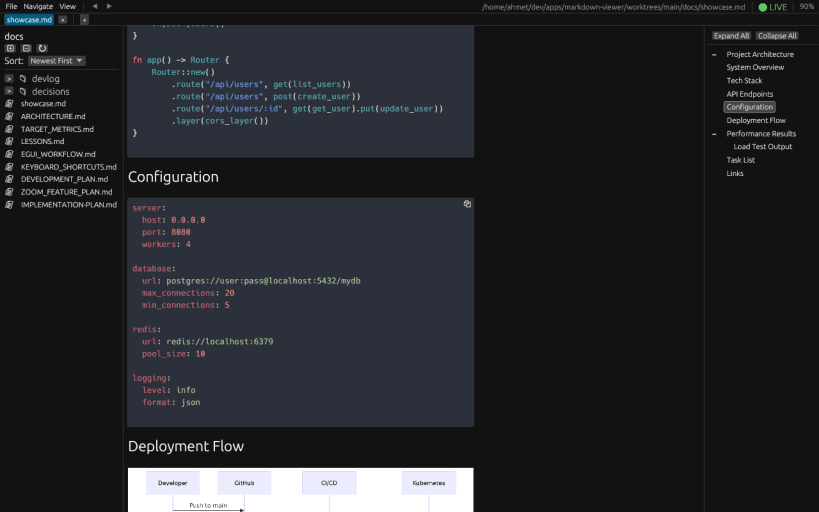Image resolution: width=819 pixels, height=512 pixels.
Task: Click Collapse All in the outline panel
Action: point(777,36)
